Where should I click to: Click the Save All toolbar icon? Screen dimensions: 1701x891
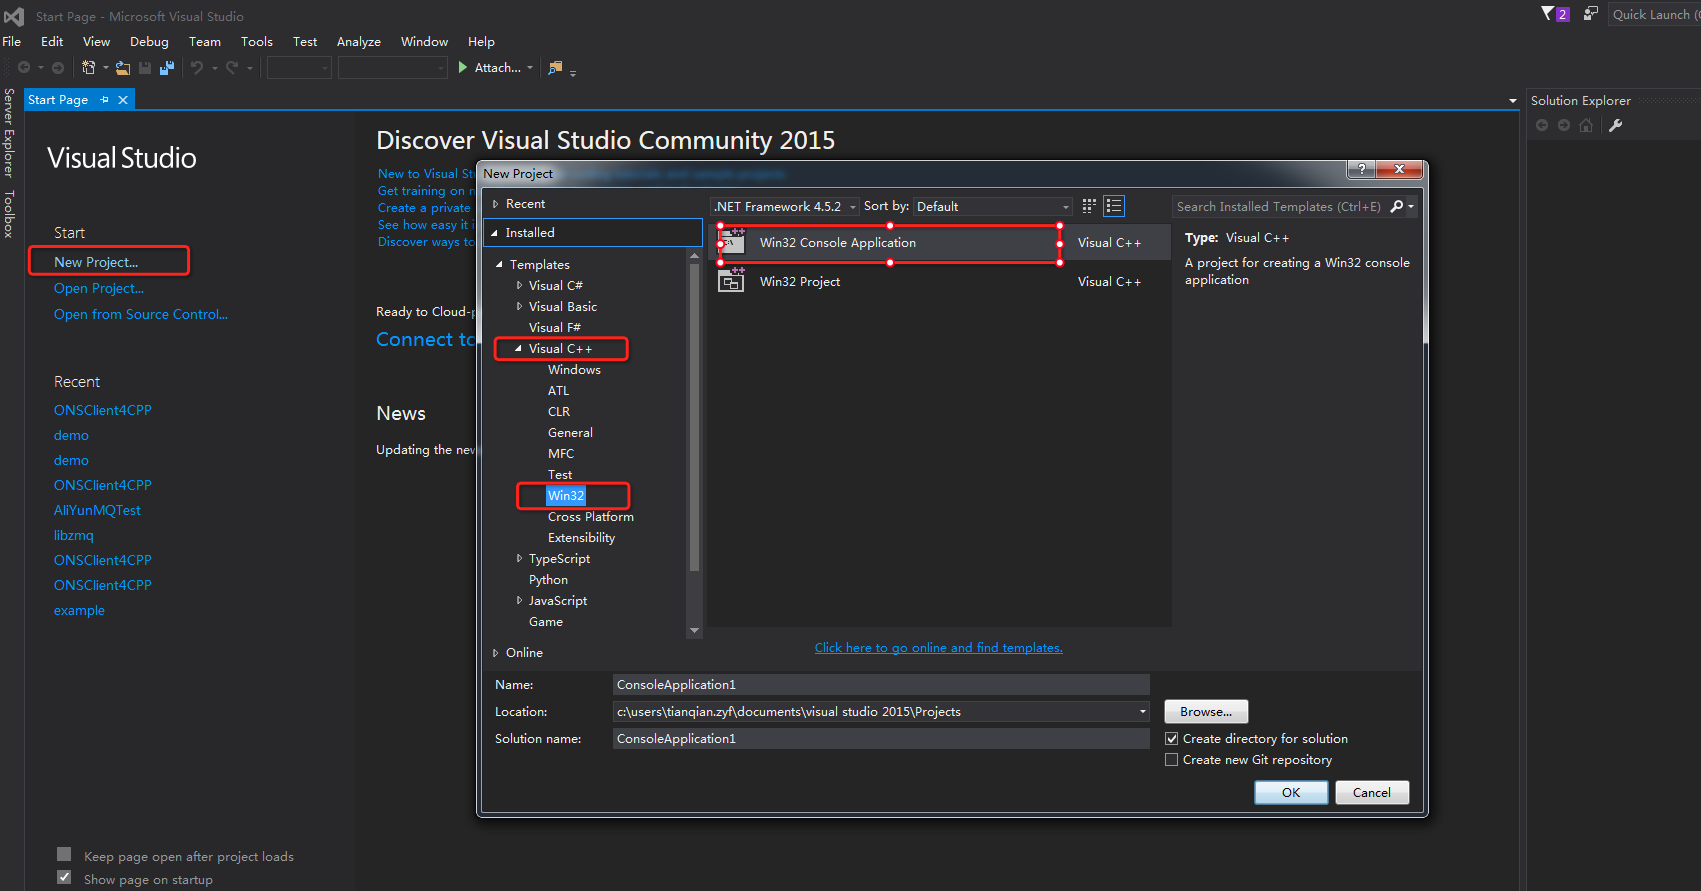pos(167,68)
